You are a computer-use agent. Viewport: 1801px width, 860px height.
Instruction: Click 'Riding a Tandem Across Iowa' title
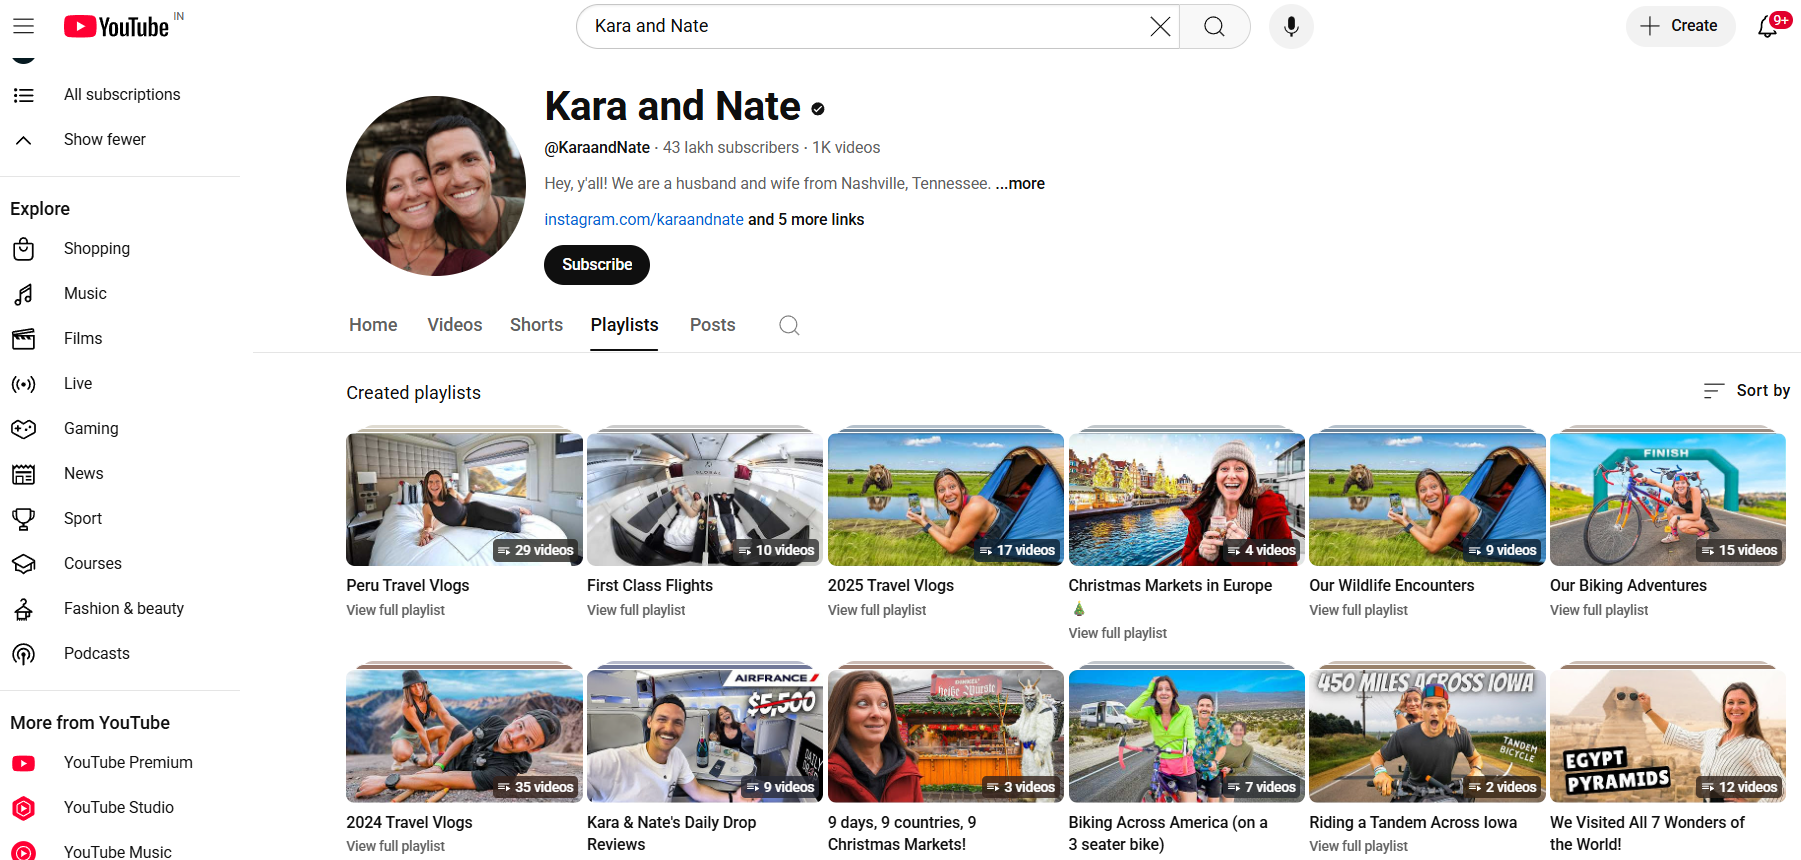pyautogui.click(x=1413, y=823)
